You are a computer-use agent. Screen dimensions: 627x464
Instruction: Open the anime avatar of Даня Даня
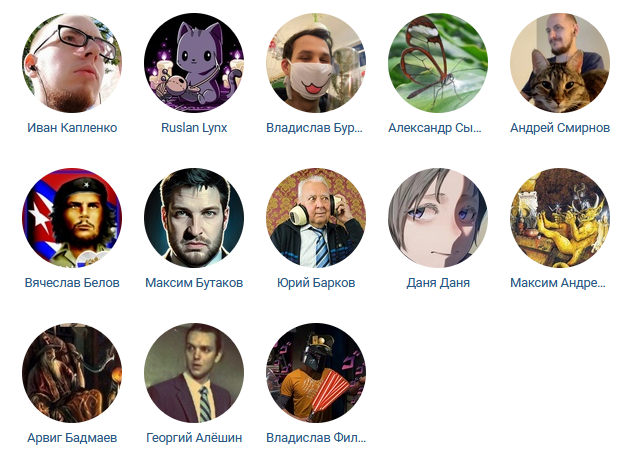pos(438,218)
